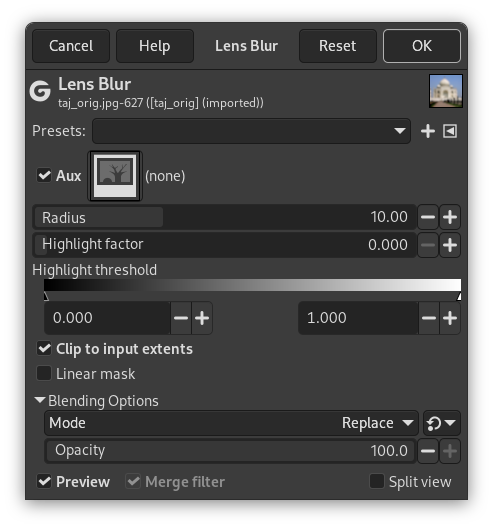This screenshot has height=528, width=493.
Task: Click the Highlight threshold gradient bar
Action: (x=252, y=285)
